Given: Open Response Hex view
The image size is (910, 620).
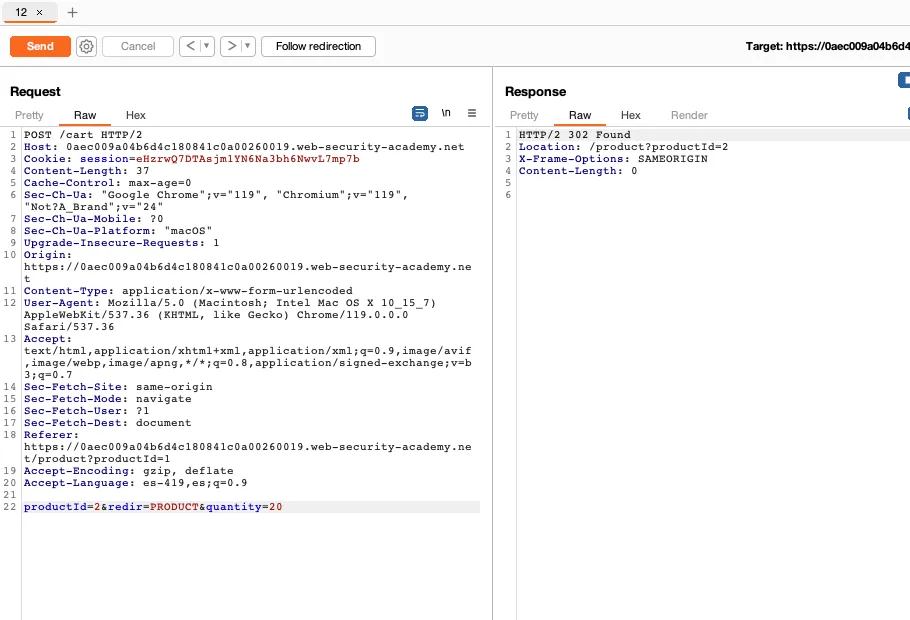Looking at the screenshot, I should tap(630, 115).
